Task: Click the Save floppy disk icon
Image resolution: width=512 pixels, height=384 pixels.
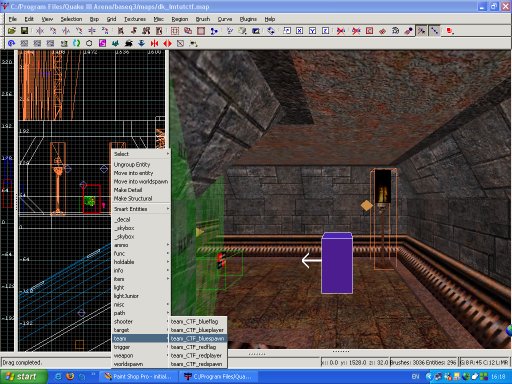Action: (24, 31)
